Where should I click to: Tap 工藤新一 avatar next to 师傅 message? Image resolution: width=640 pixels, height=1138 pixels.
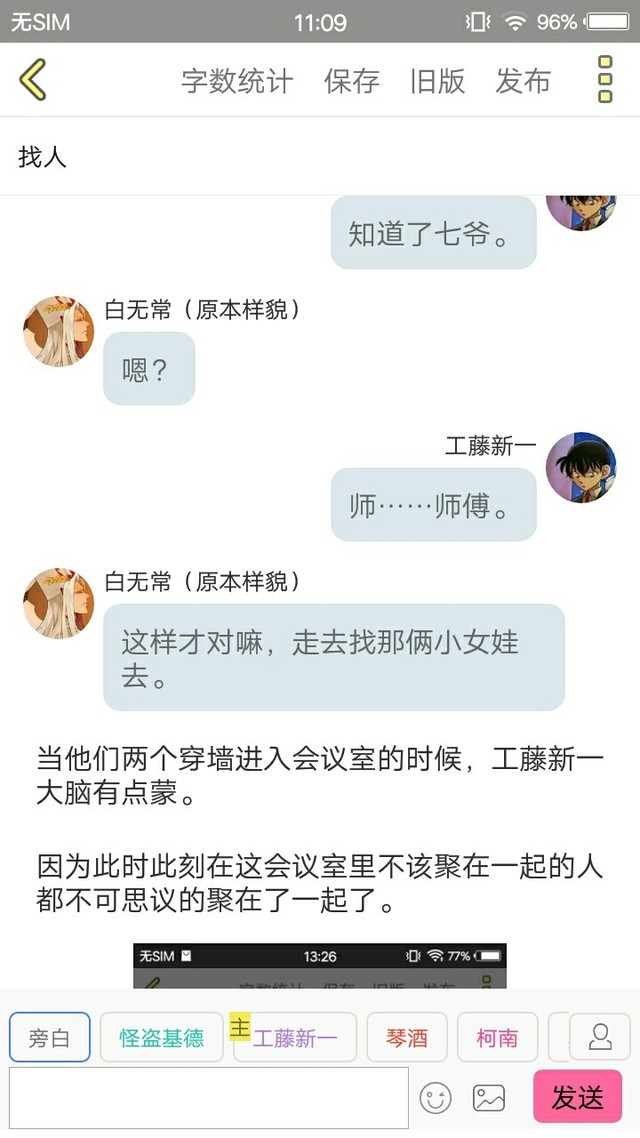580,467
